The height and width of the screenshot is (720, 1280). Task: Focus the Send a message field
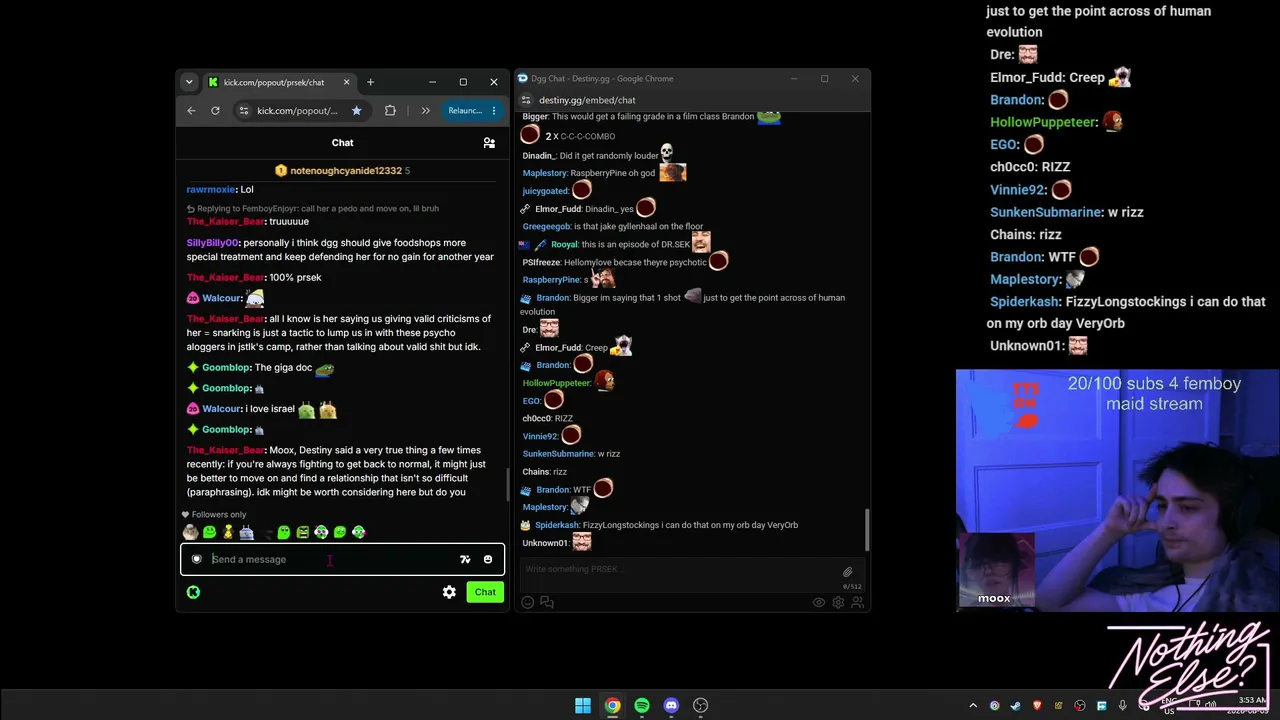[330, 559]
